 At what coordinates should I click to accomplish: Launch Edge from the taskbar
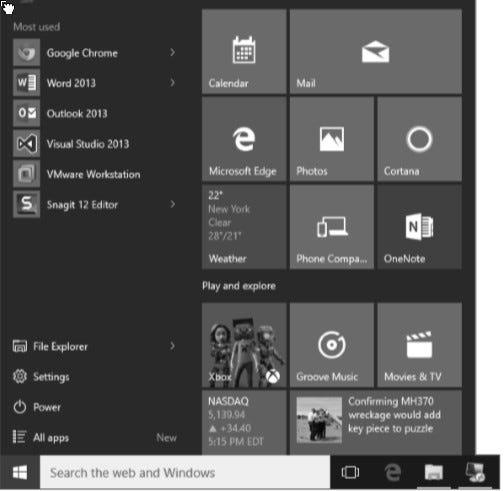(393, 473)
